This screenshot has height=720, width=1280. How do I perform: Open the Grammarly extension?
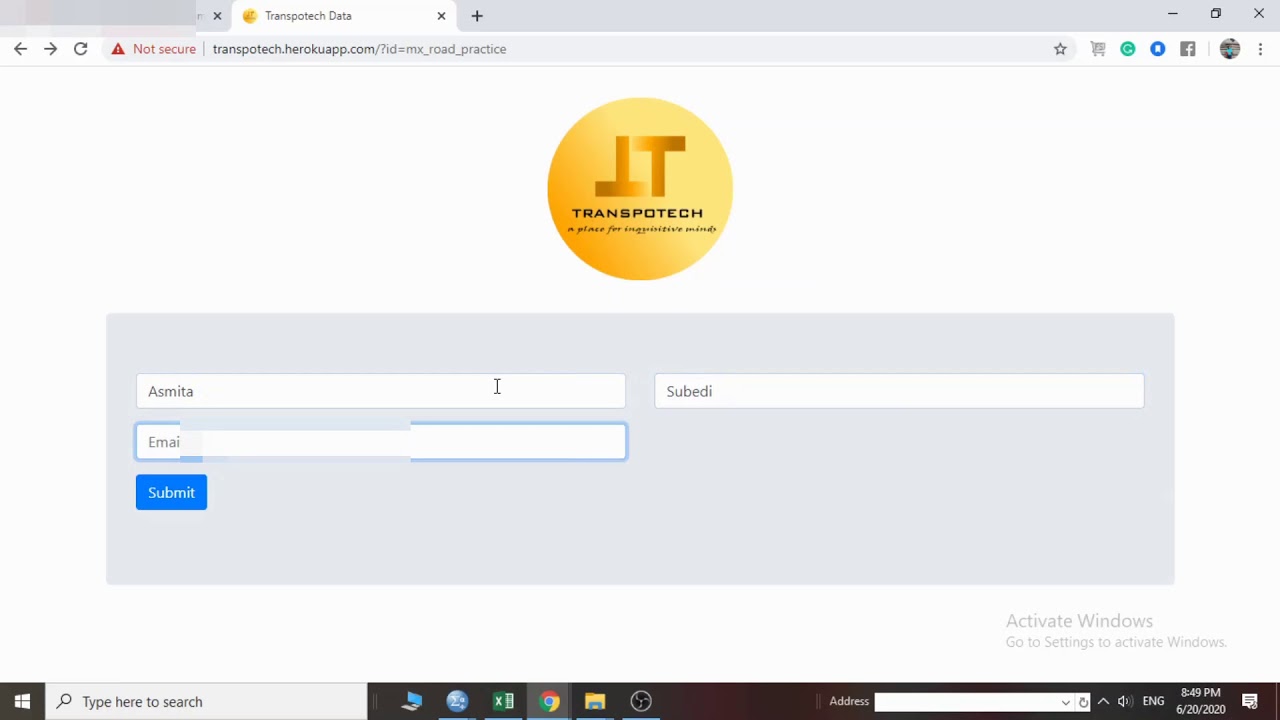[x=1128, y=49]
